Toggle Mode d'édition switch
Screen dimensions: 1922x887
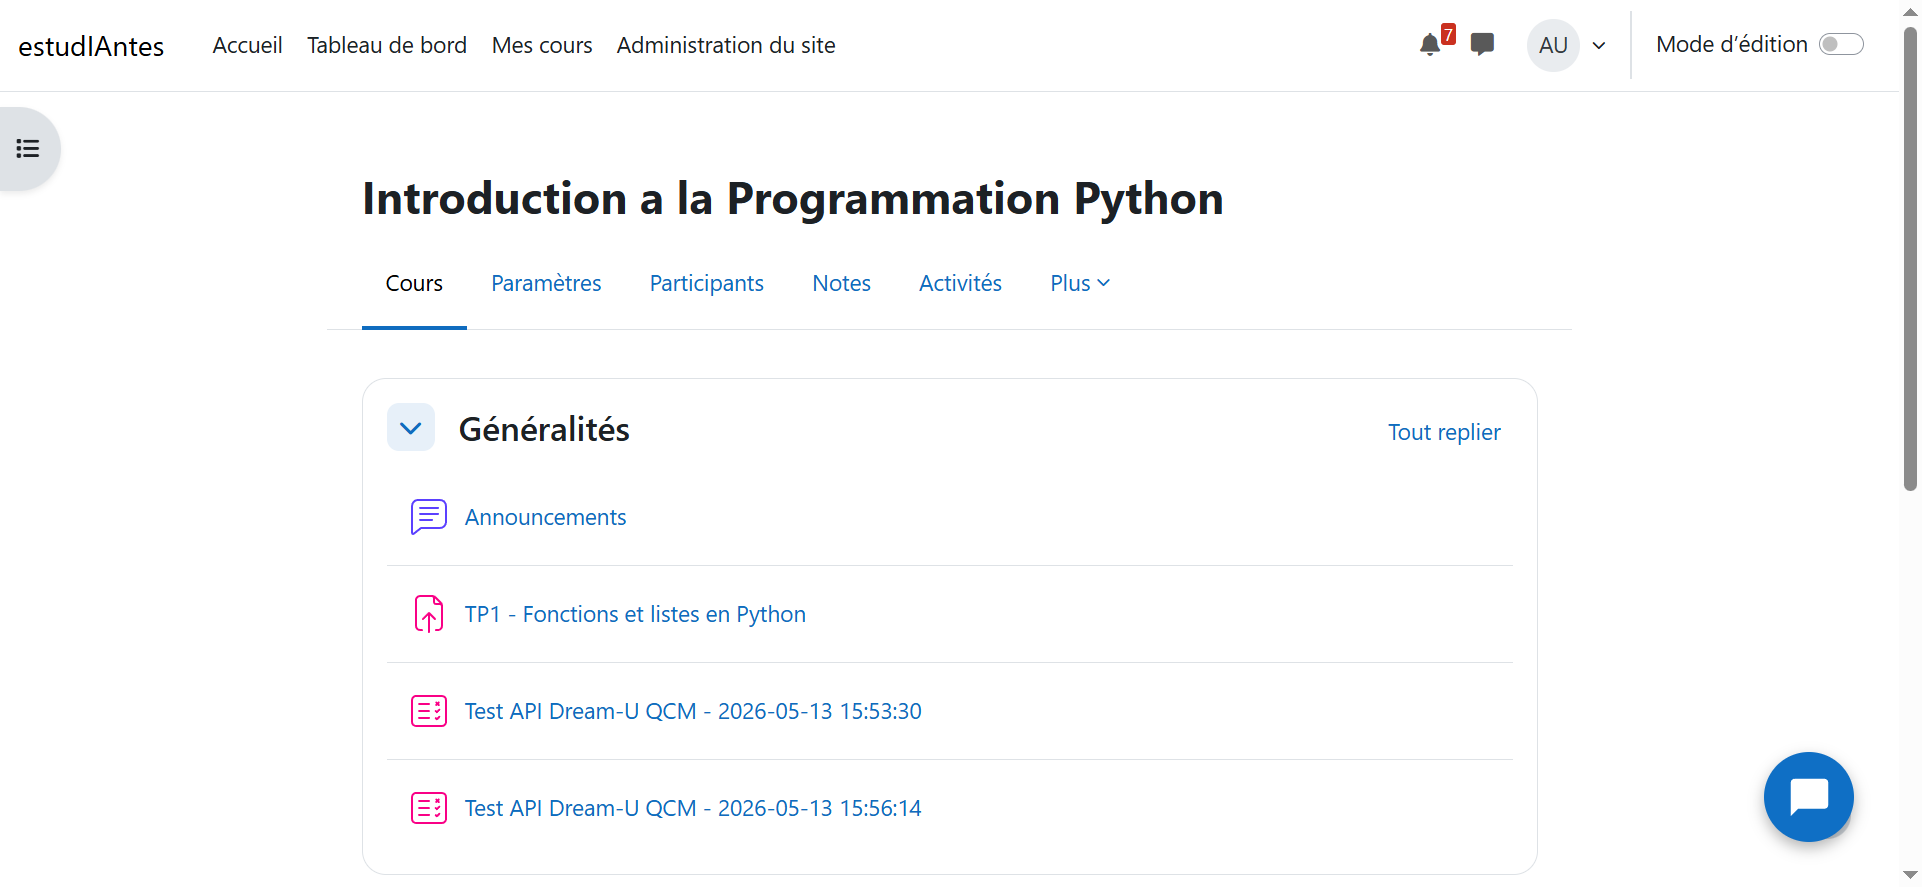(1841, 44)
